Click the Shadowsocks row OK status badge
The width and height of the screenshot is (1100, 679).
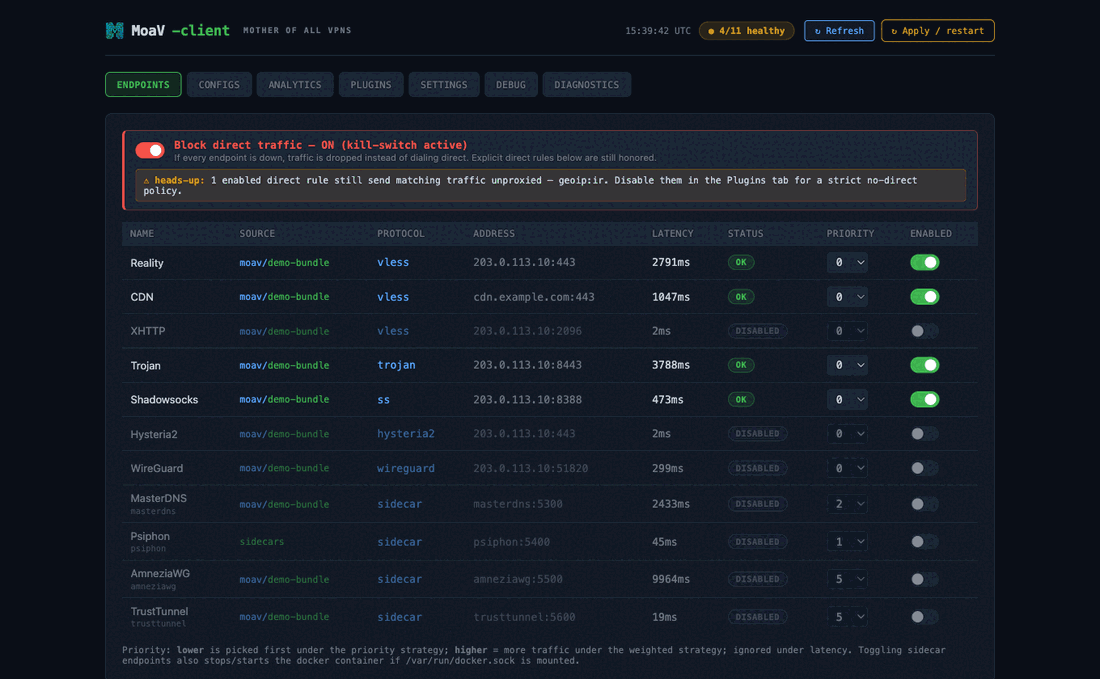click(741, 399)
